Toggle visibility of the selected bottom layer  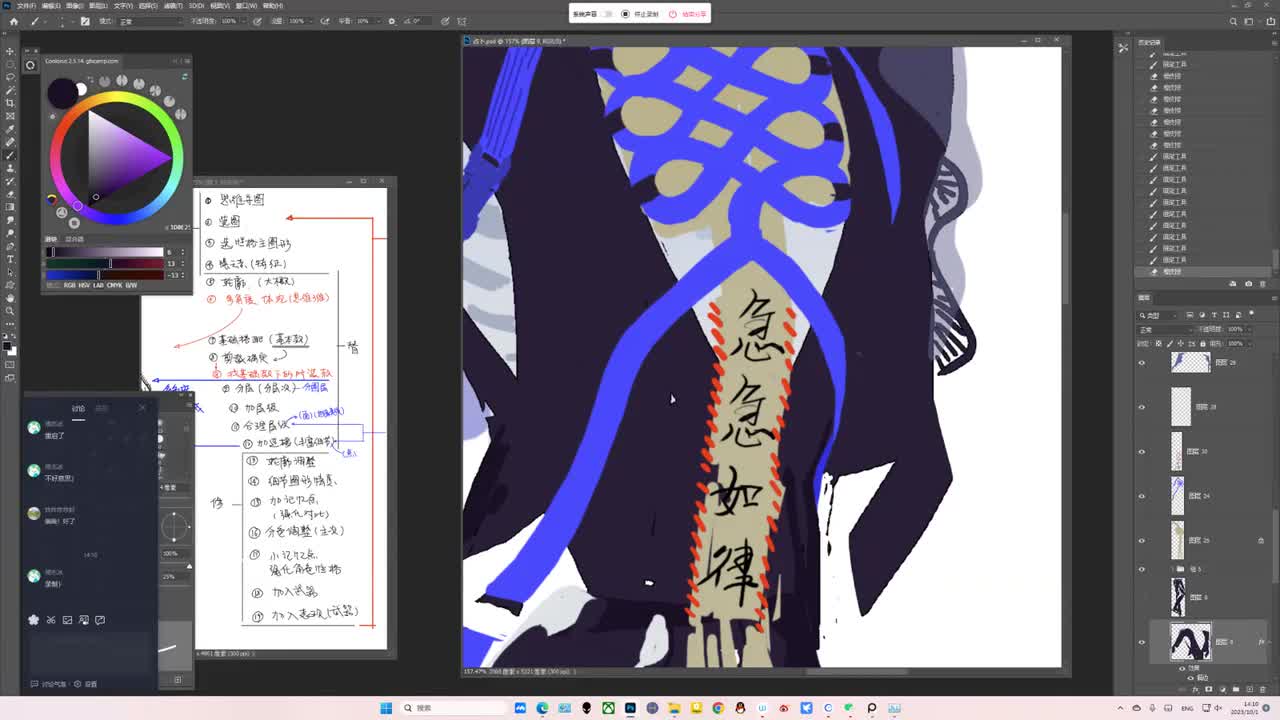[1142, 642]
